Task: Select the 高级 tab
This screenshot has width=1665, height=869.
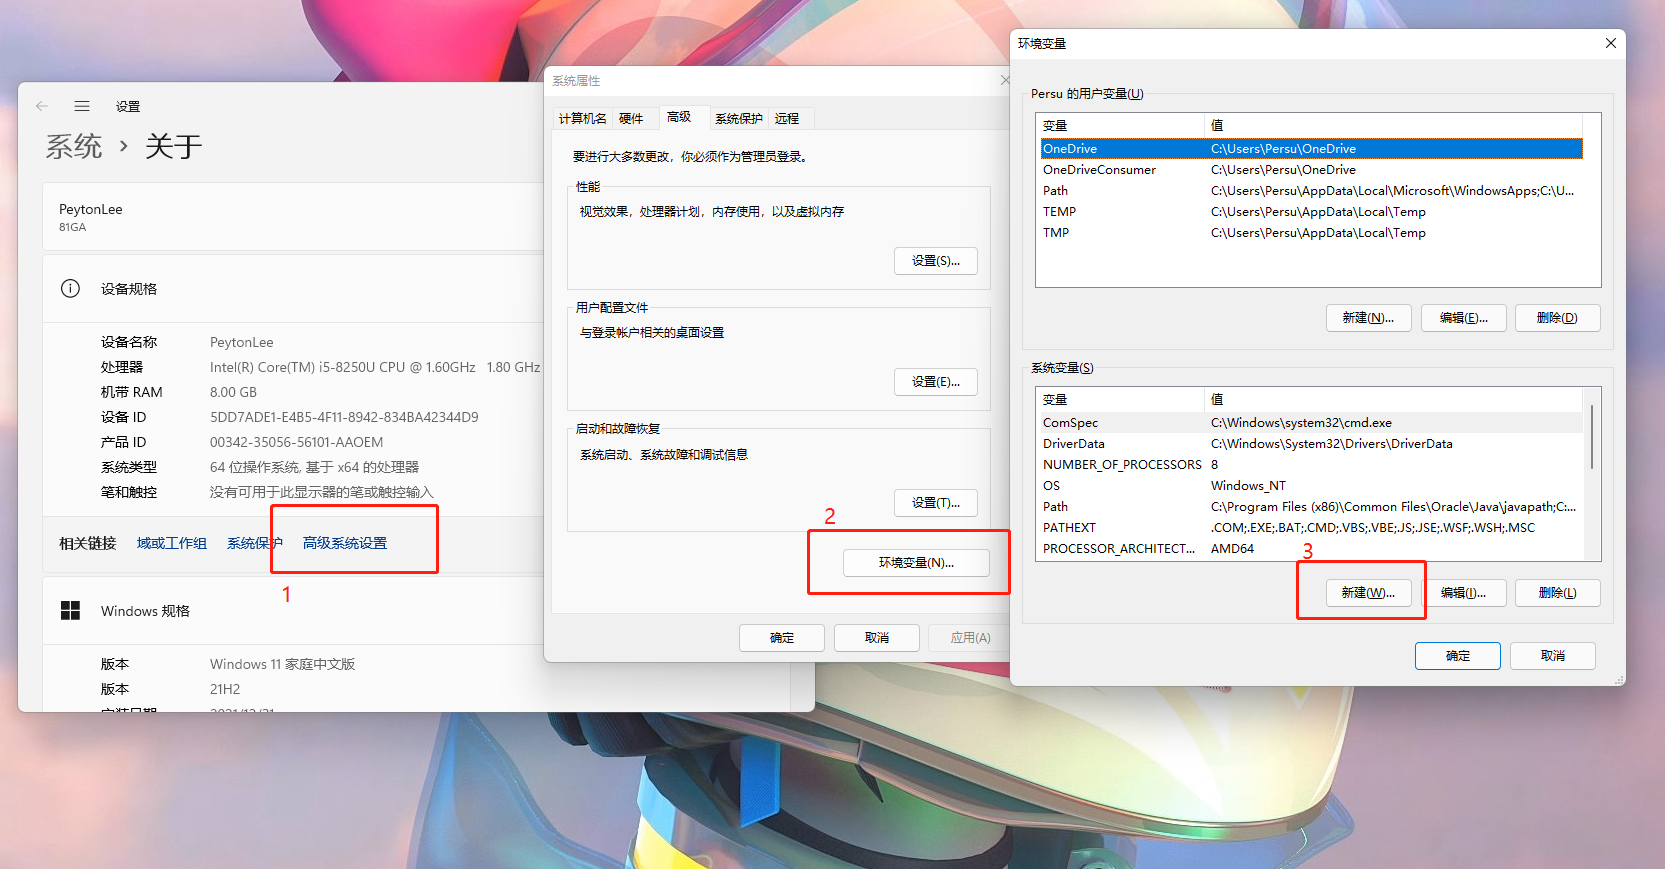Action: pyautogui.click(x=679, y=117)
